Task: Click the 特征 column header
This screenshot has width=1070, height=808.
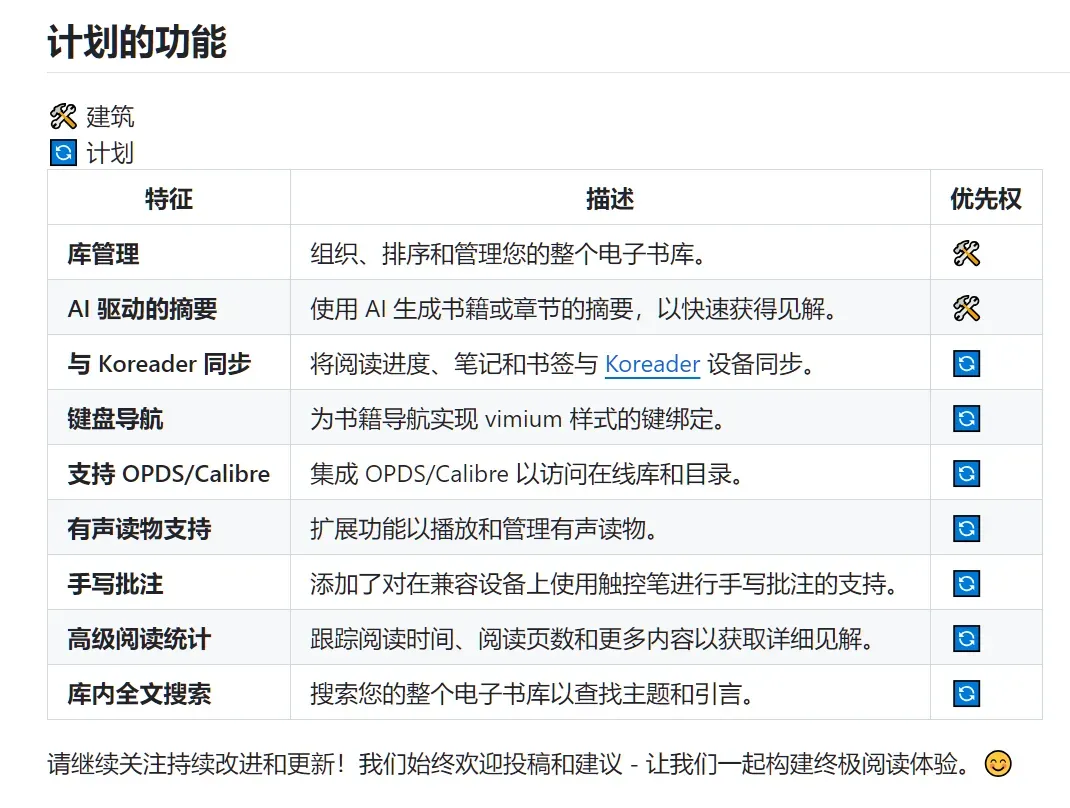Action: pos(169,199)
